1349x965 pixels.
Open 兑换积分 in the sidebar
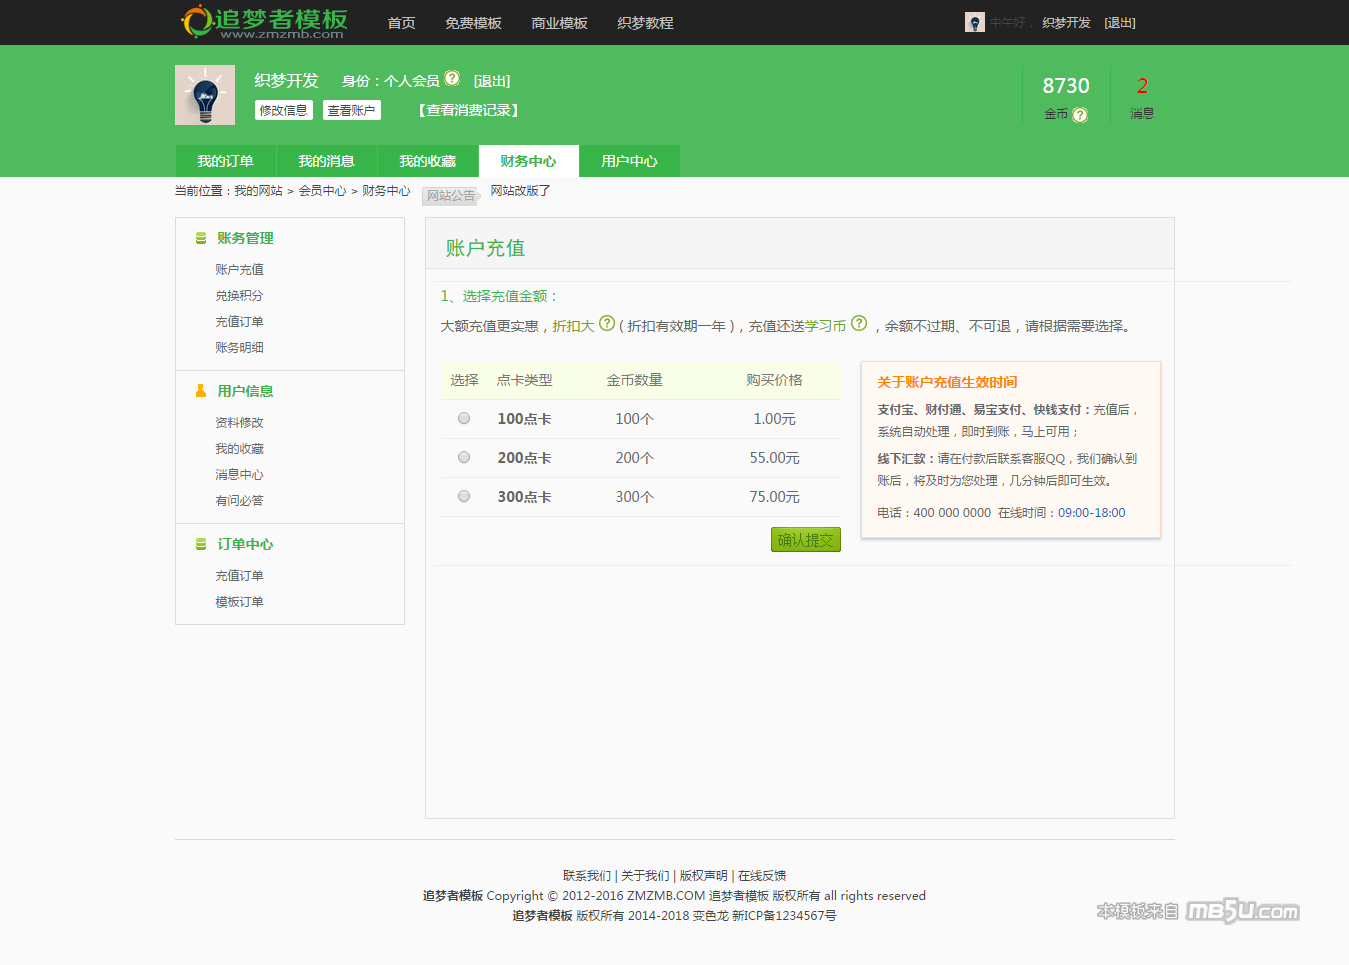(x=239, y=296)
